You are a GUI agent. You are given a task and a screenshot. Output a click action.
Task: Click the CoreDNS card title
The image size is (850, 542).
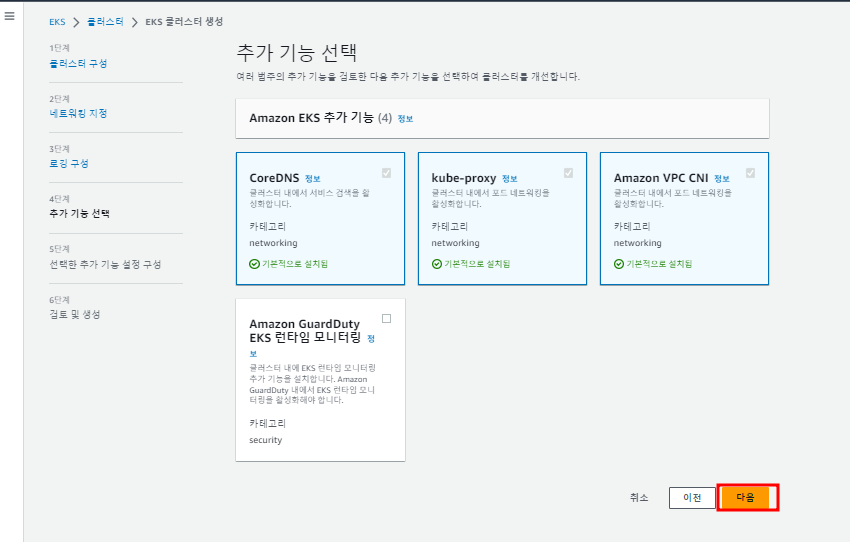(x=274, y=178)
